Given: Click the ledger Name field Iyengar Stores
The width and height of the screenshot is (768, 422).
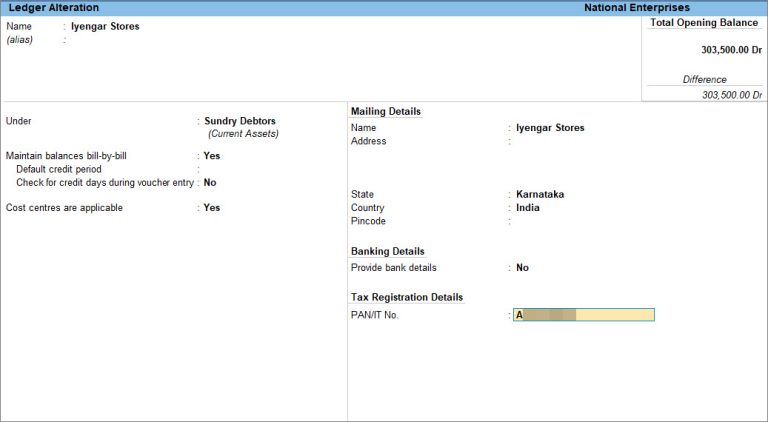Looking at the screenshot, I should point(105,27).
